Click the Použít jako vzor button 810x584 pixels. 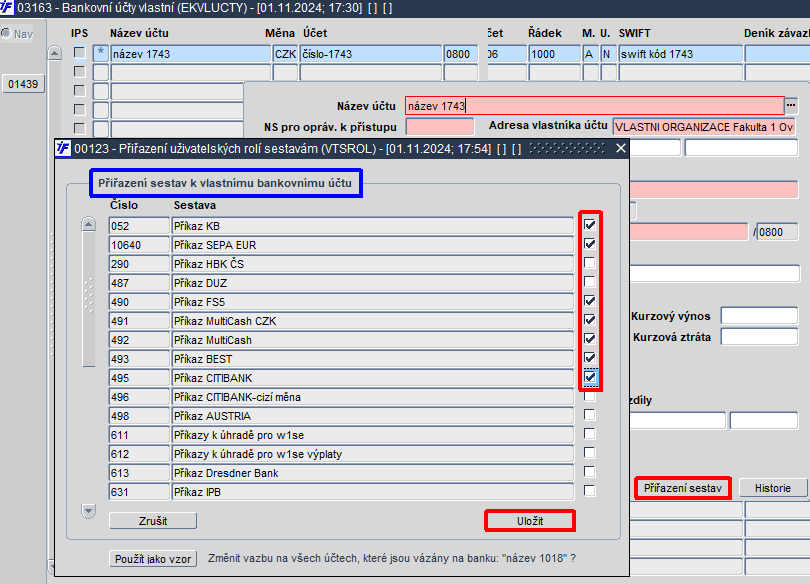153,559
